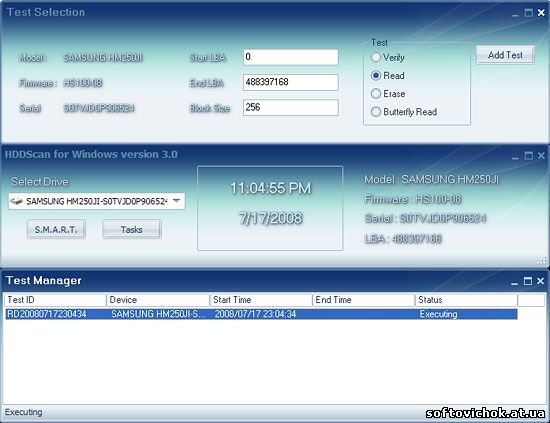The image size is (550, 423).
Task: Close the HDDScan main window
Action: (541, 156)
